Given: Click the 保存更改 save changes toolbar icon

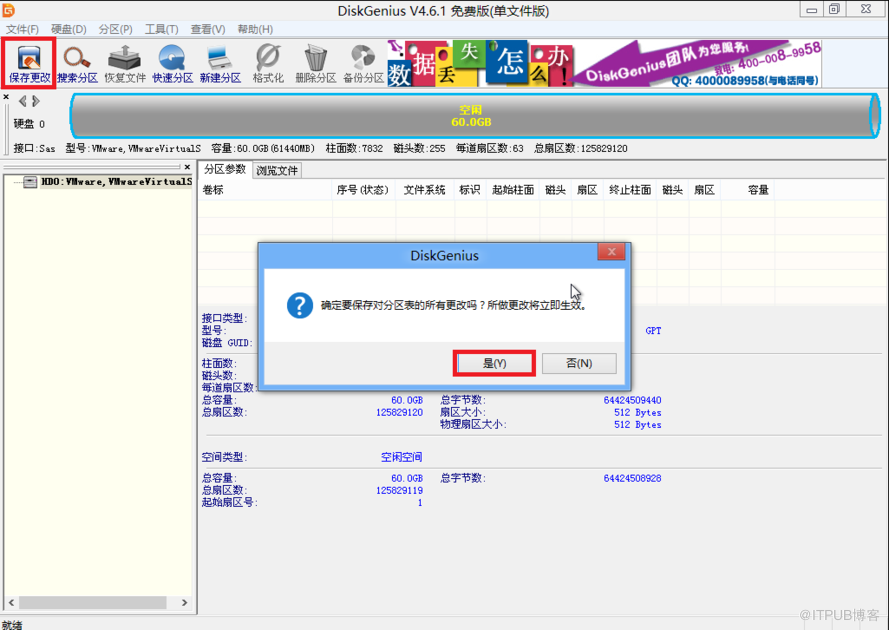Looking at the screenshot, I should click(x=29, y=64).
